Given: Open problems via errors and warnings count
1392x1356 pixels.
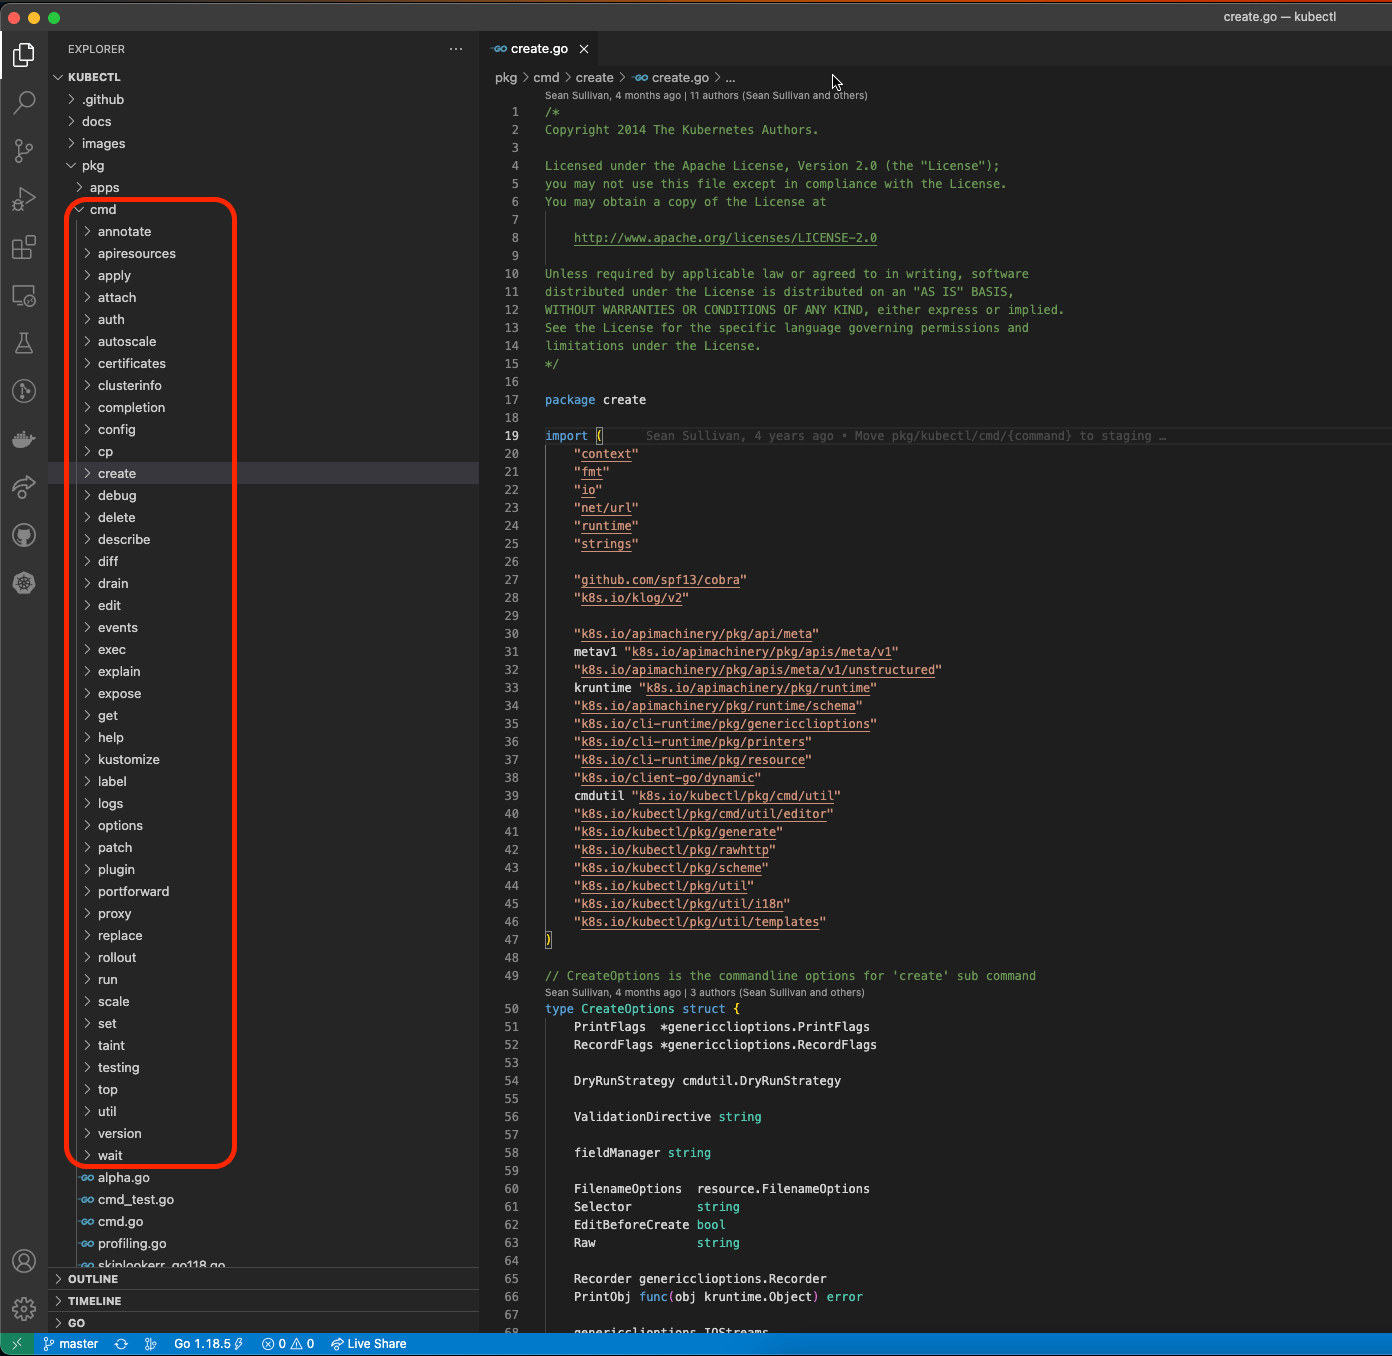Looking at the screenshot, I should click(x=288, y=1344).
